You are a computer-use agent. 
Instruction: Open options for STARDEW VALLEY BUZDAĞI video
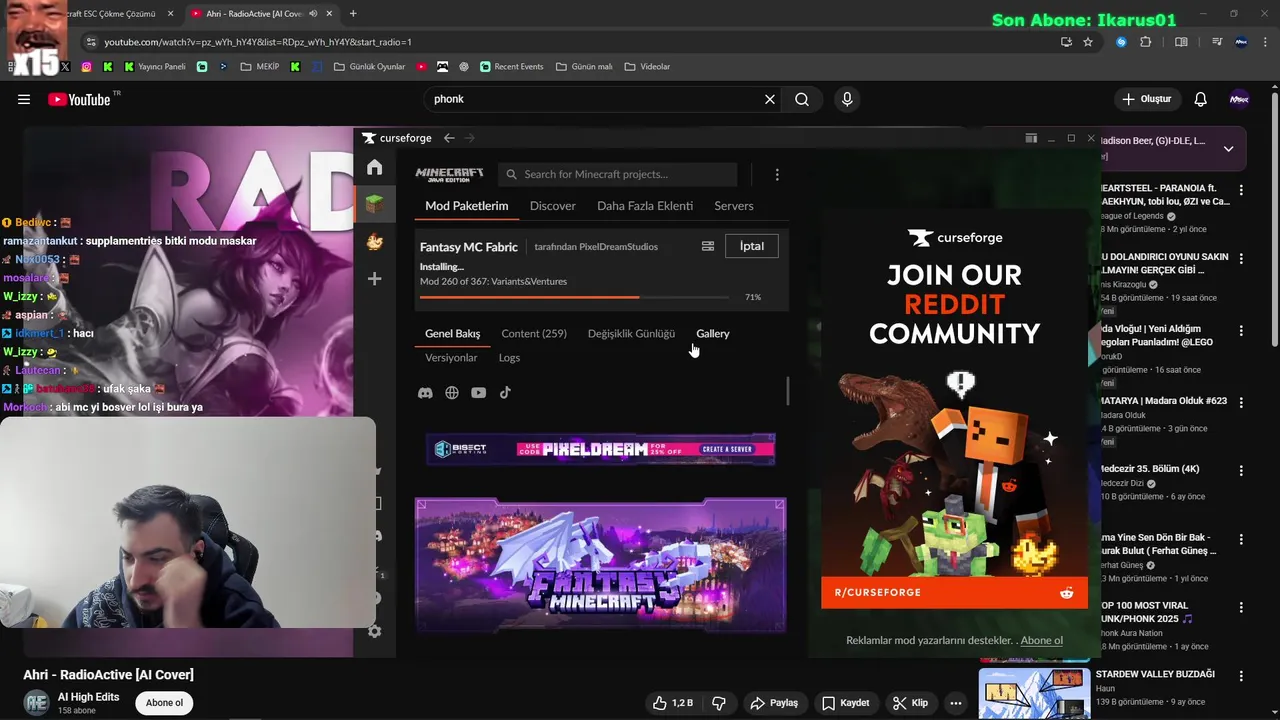coord(1241,676)
